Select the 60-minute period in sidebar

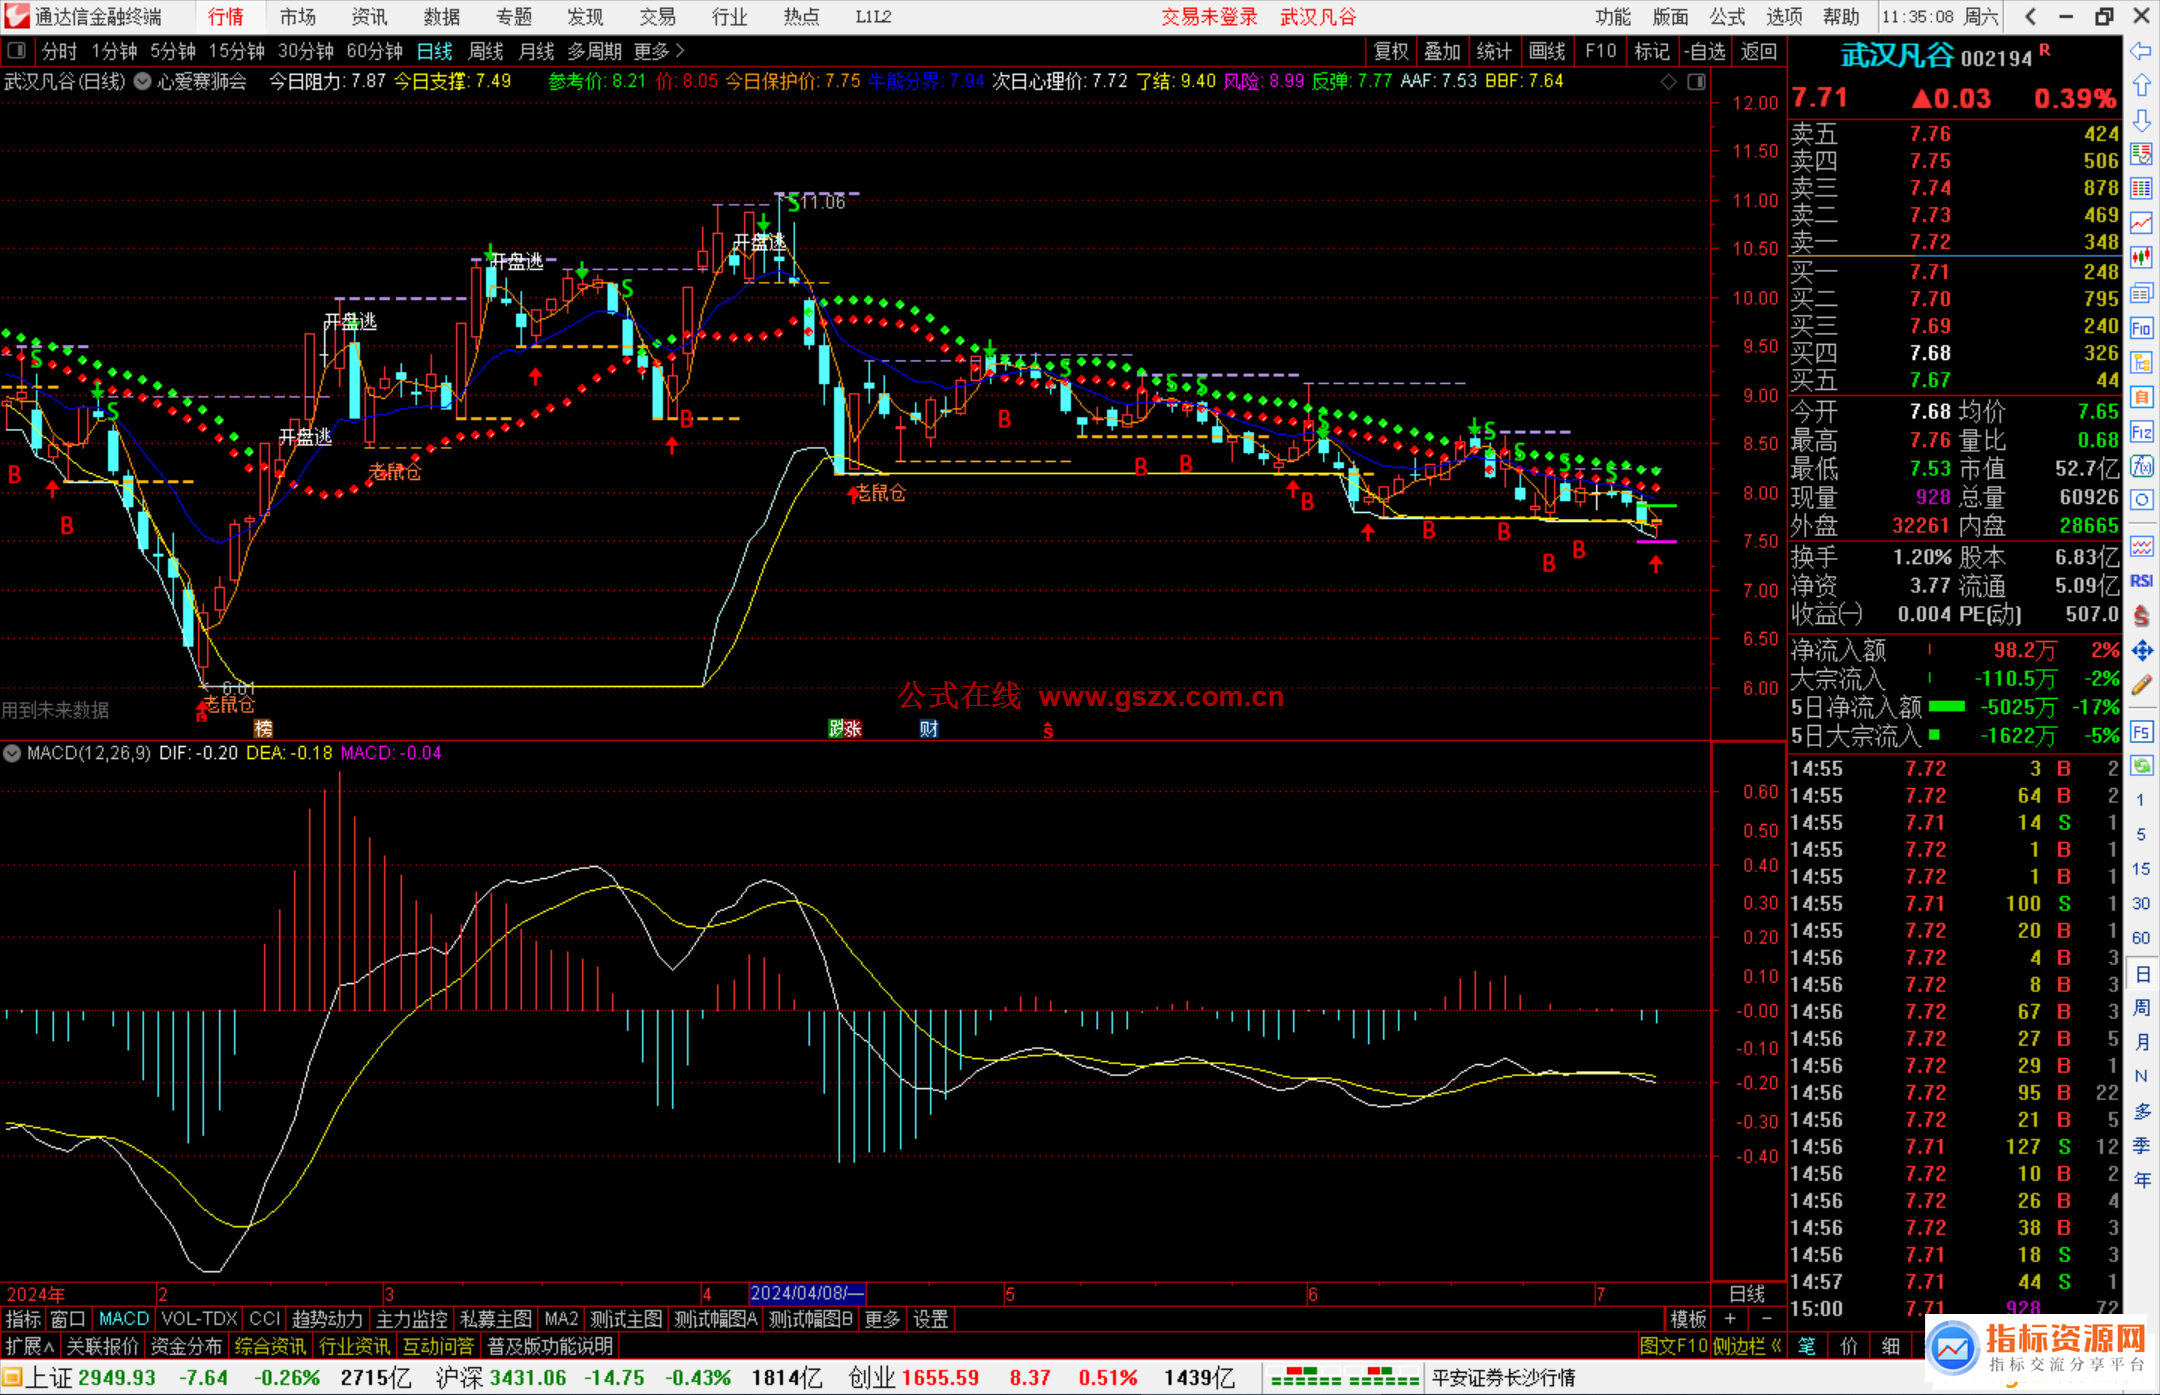tap(2141, 938)
